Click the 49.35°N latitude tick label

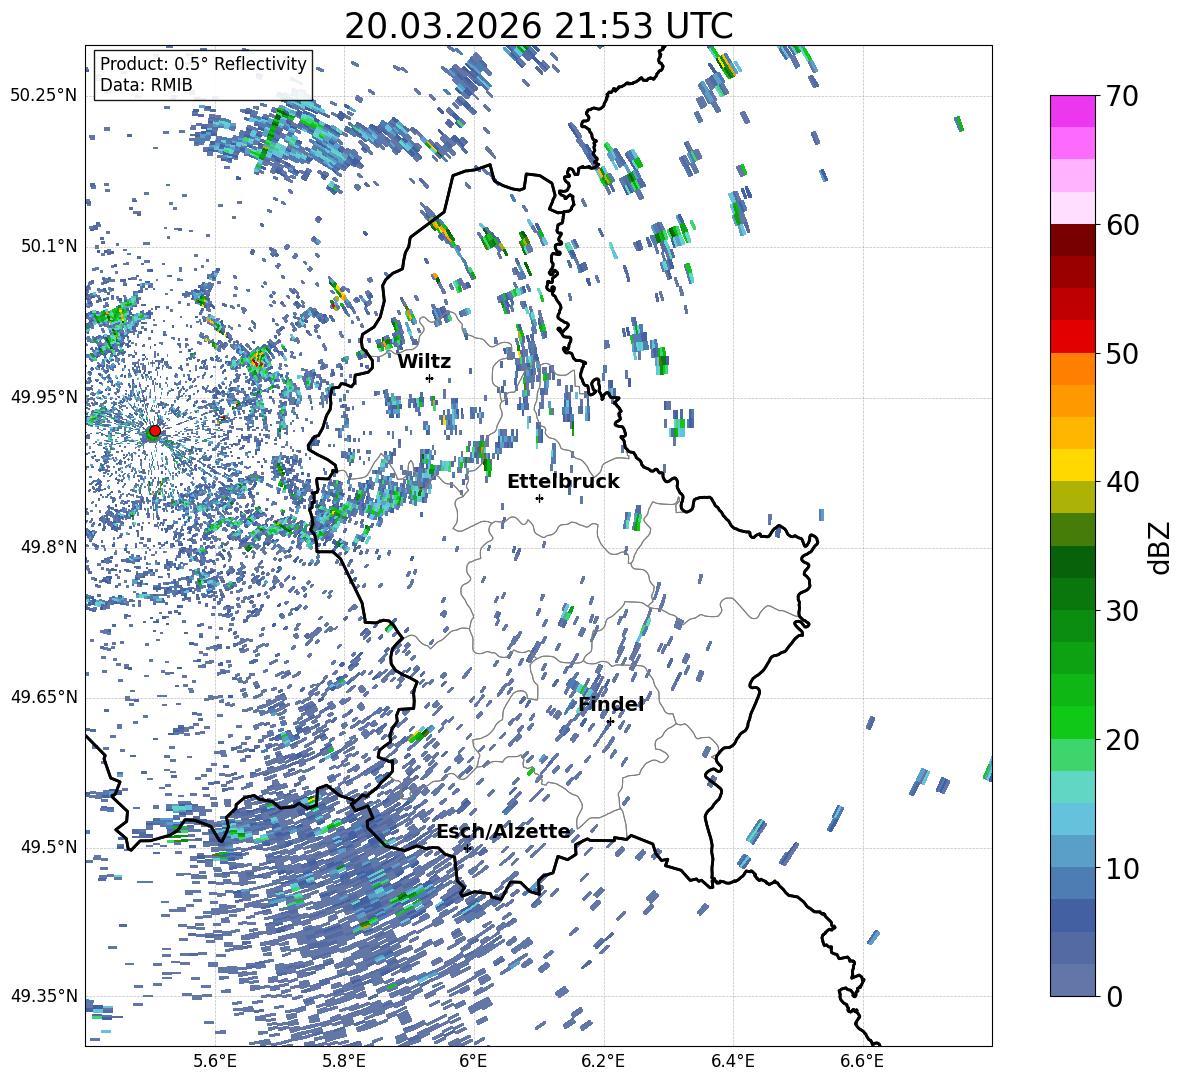44,996
